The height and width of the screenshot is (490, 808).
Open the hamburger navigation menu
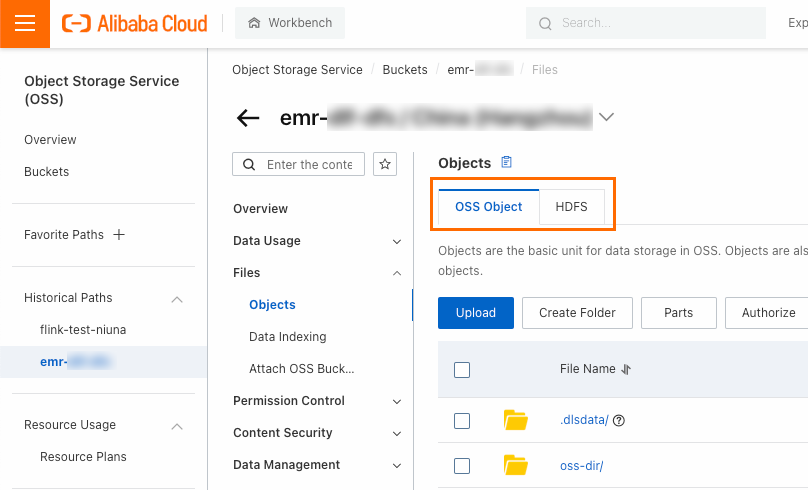25,24
